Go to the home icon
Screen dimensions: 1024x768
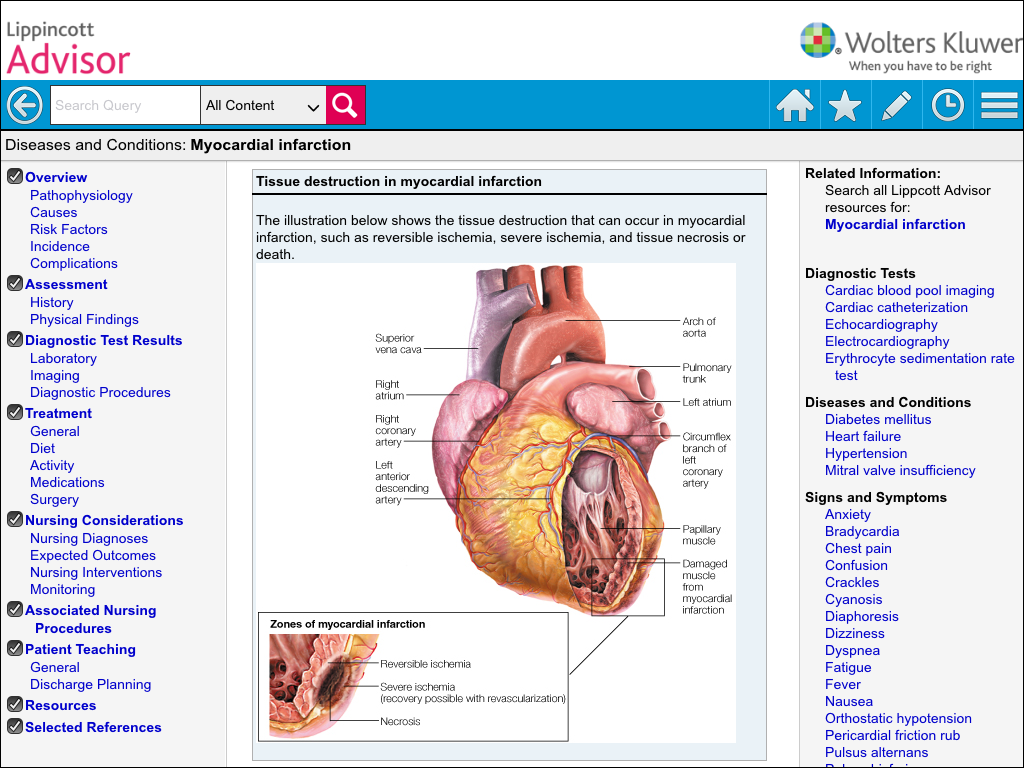[x=794, y=105]
